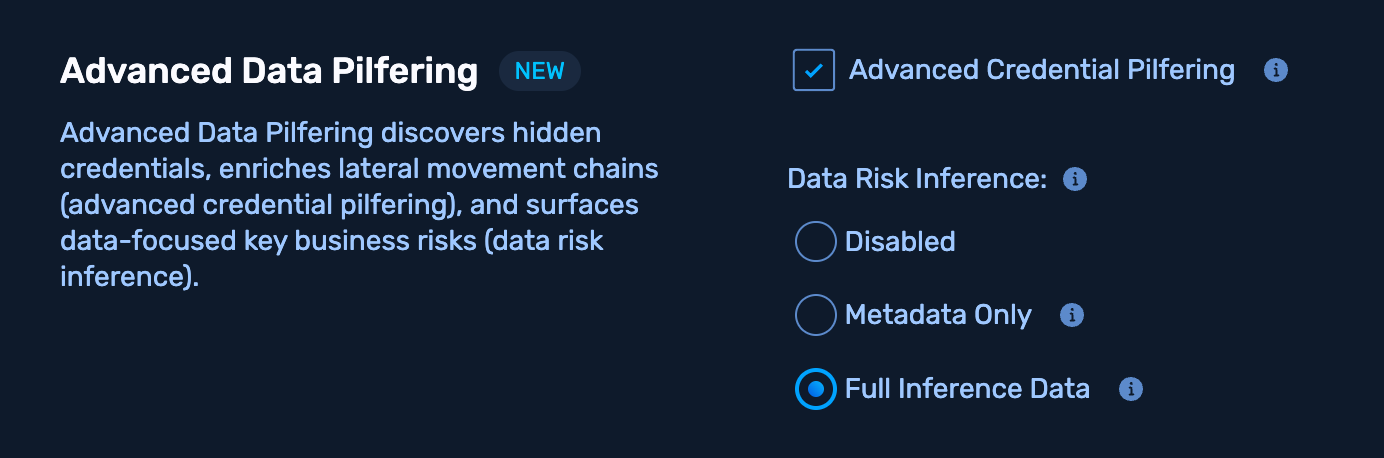
Task: Click the Advanced Credential Pilfering label text
Action: (1041, 70)
